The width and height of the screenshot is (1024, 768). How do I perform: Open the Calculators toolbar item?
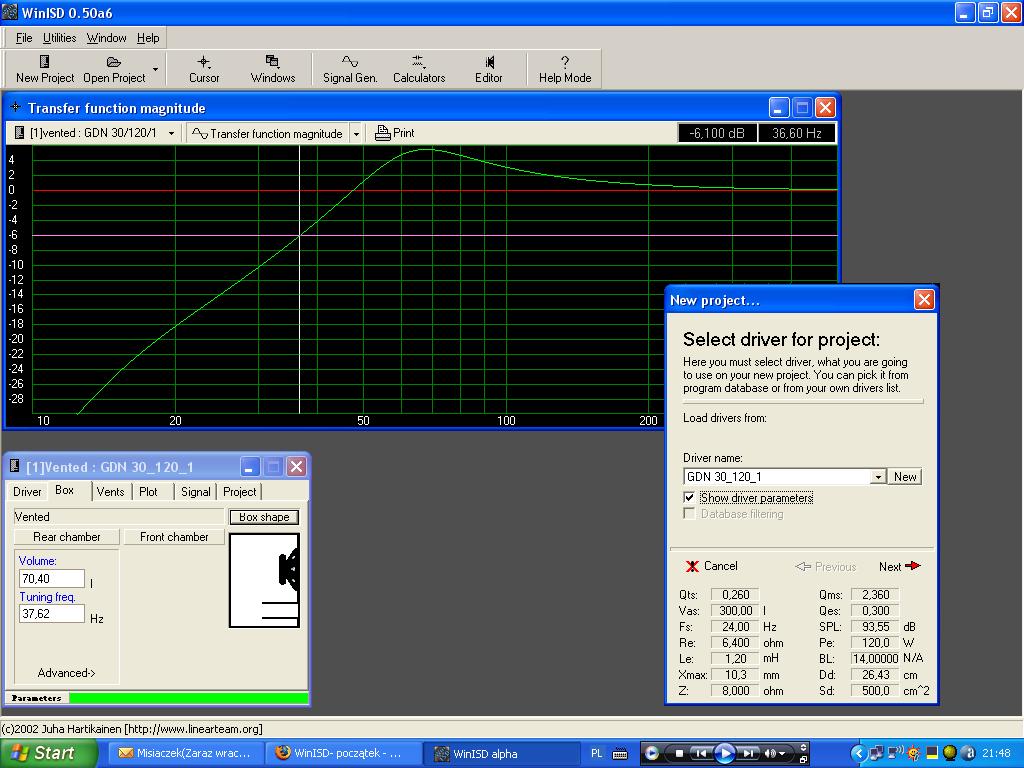[x=419, y=68]
